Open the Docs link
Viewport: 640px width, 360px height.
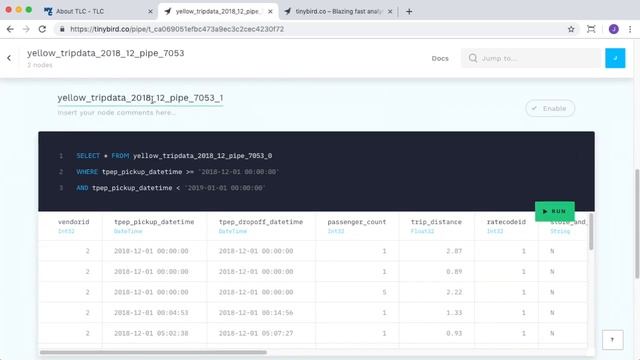point(440,58)
